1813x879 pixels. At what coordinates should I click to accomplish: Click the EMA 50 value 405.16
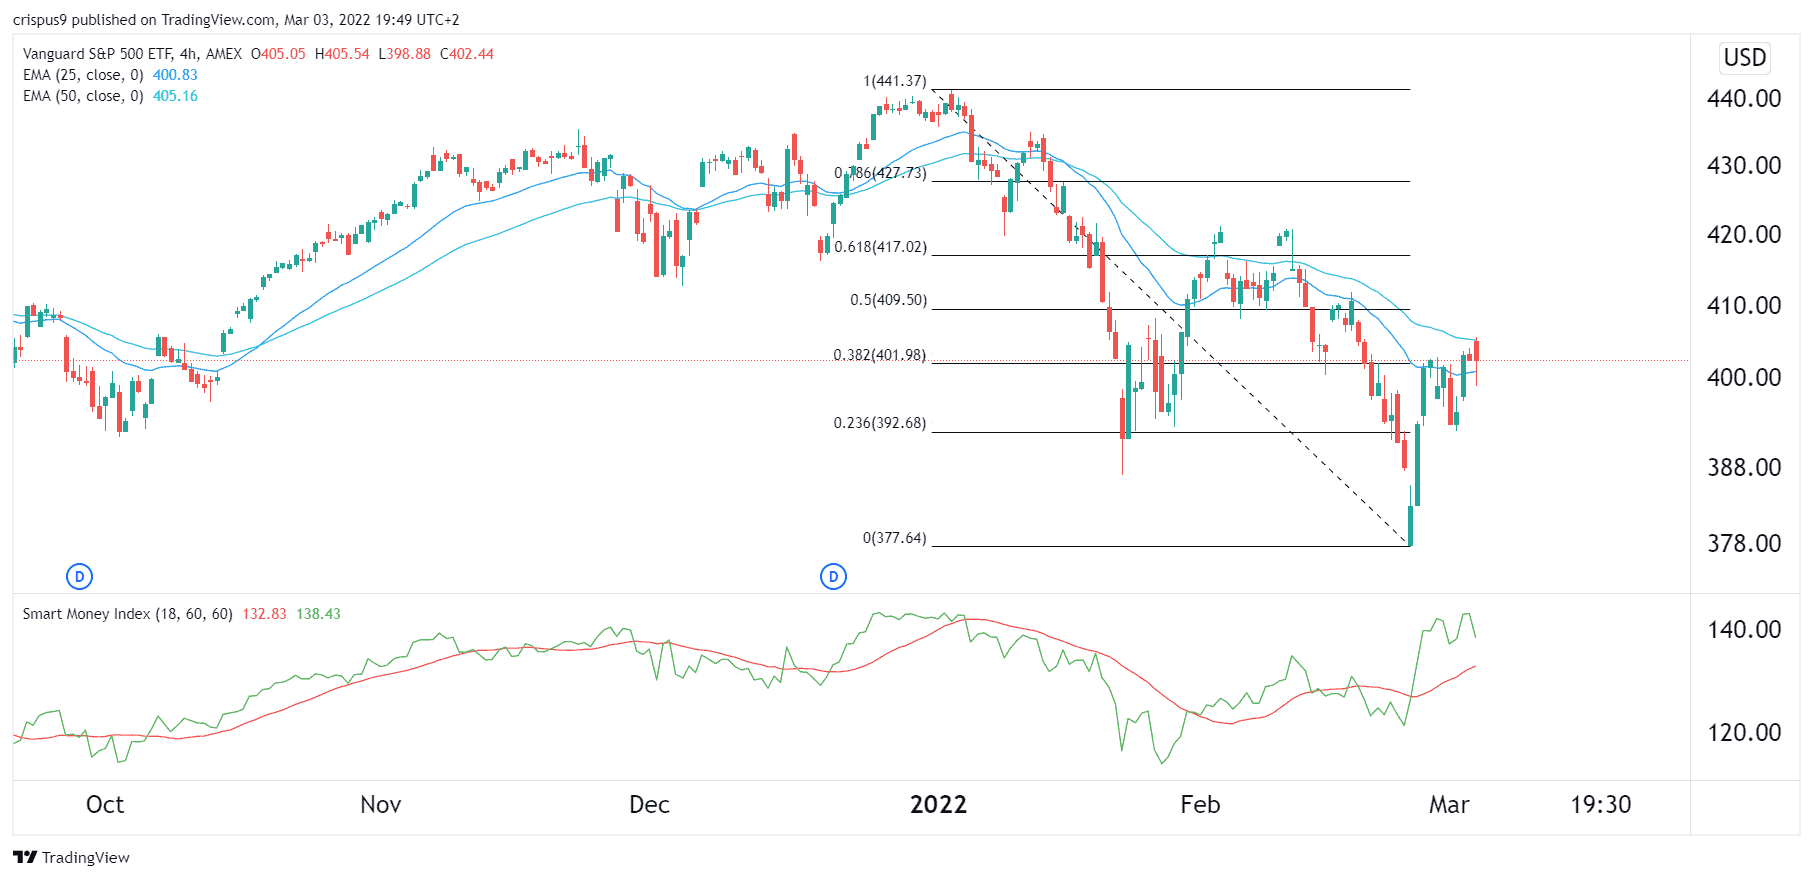pyautogui.click(x=175, y=96)
